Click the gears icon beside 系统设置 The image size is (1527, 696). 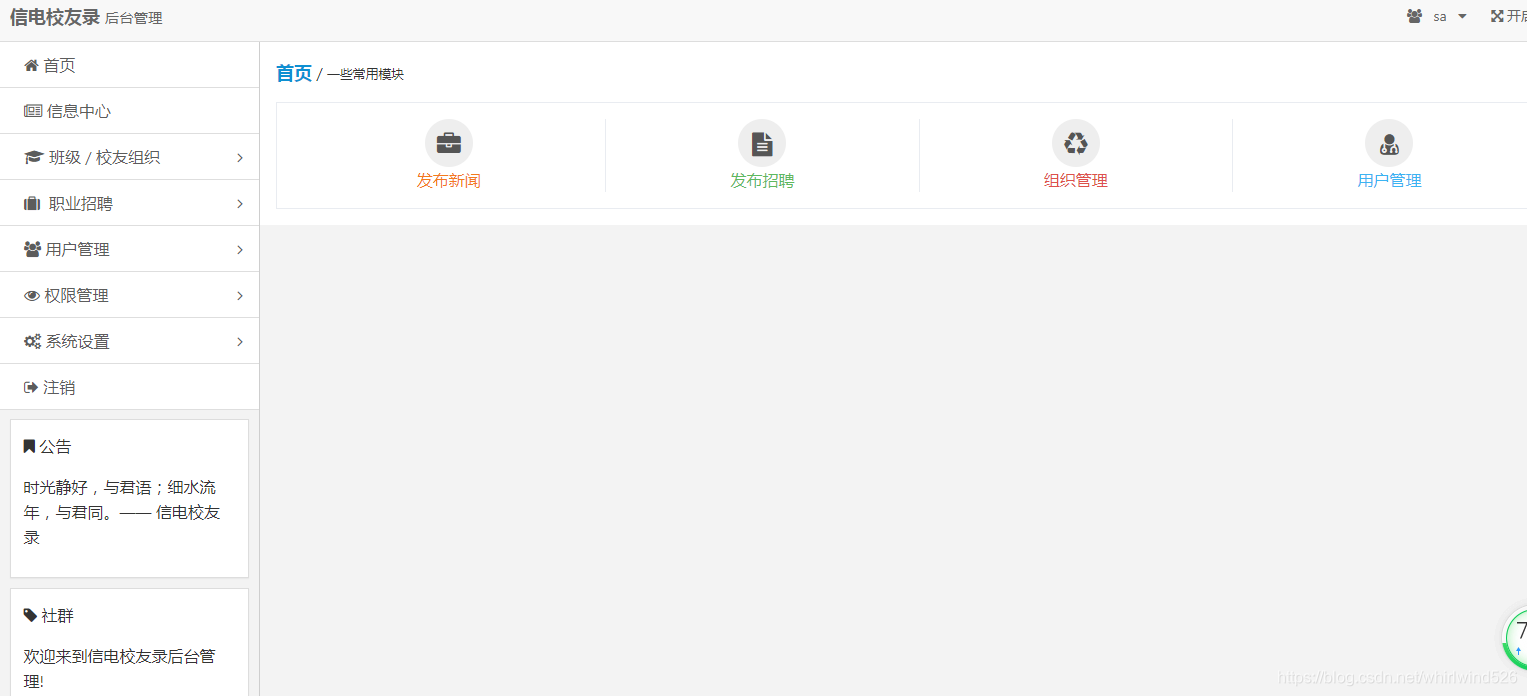coord(33,341)
